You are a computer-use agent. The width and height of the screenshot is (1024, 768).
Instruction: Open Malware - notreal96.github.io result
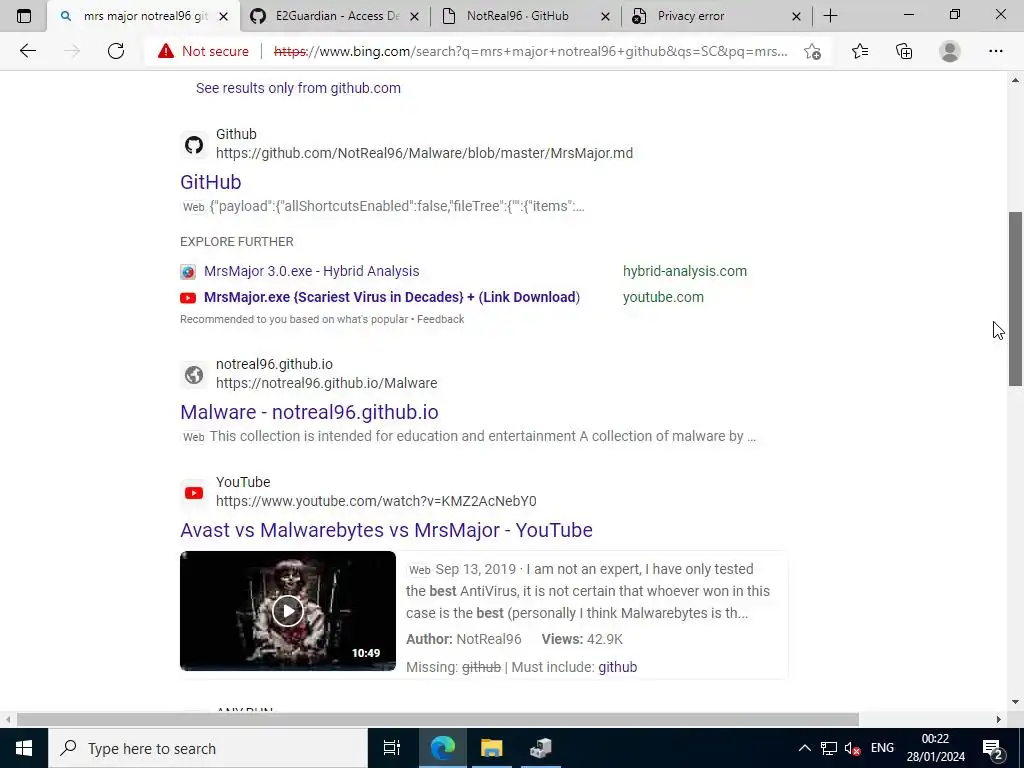click(309, 412)
